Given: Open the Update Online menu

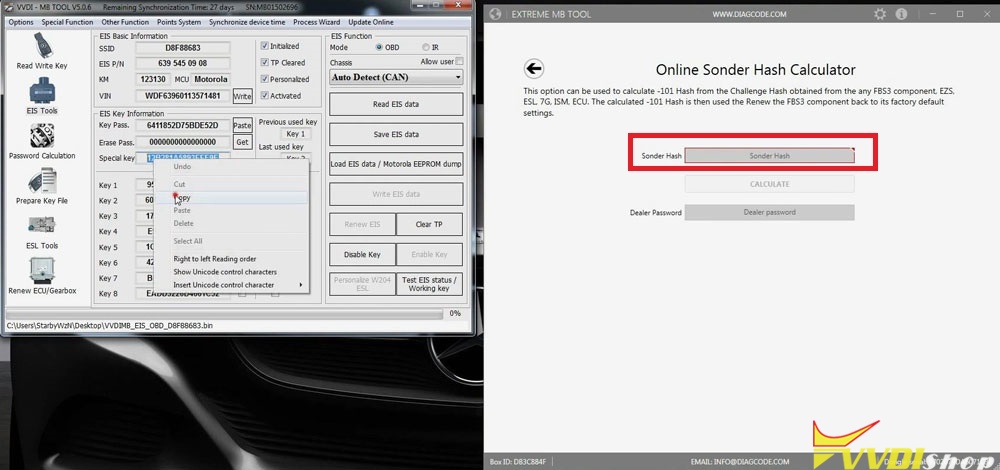Looking at the screenshot, I should click(x=371, y=22).
